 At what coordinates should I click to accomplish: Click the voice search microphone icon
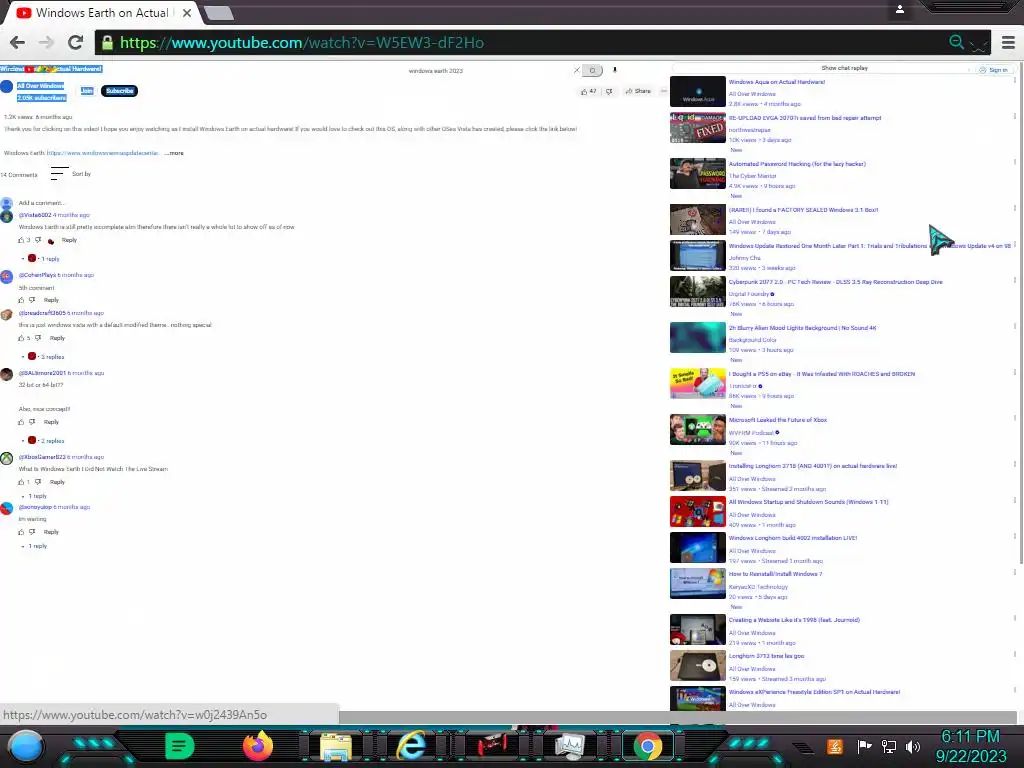tap(615, 69)
